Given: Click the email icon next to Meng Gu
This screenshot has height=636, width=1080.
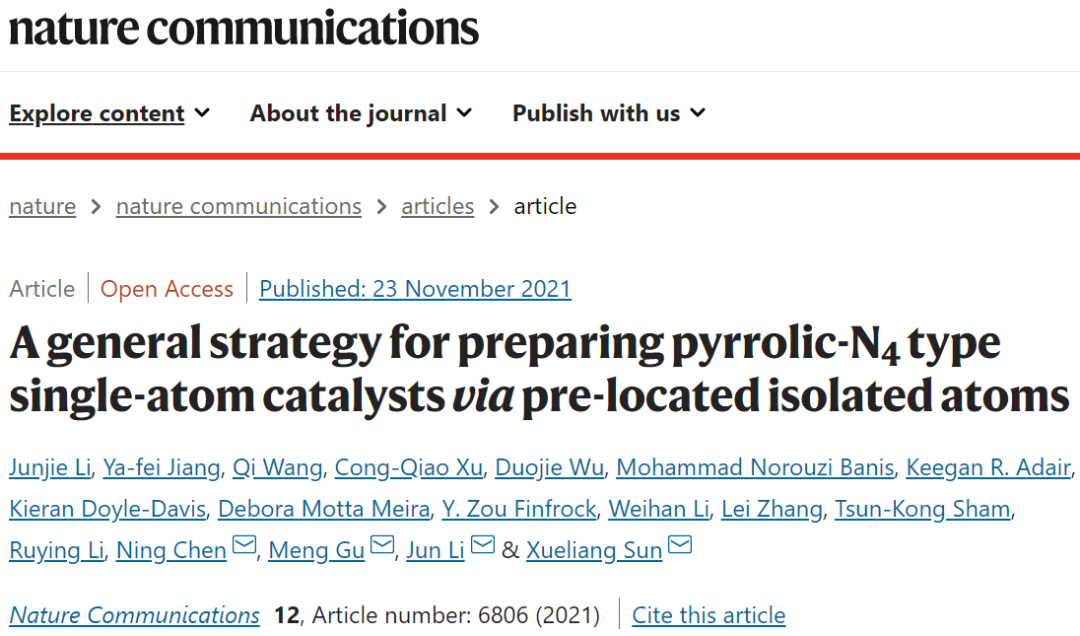Looking at the screenshot, I should [x=382, y=545].
